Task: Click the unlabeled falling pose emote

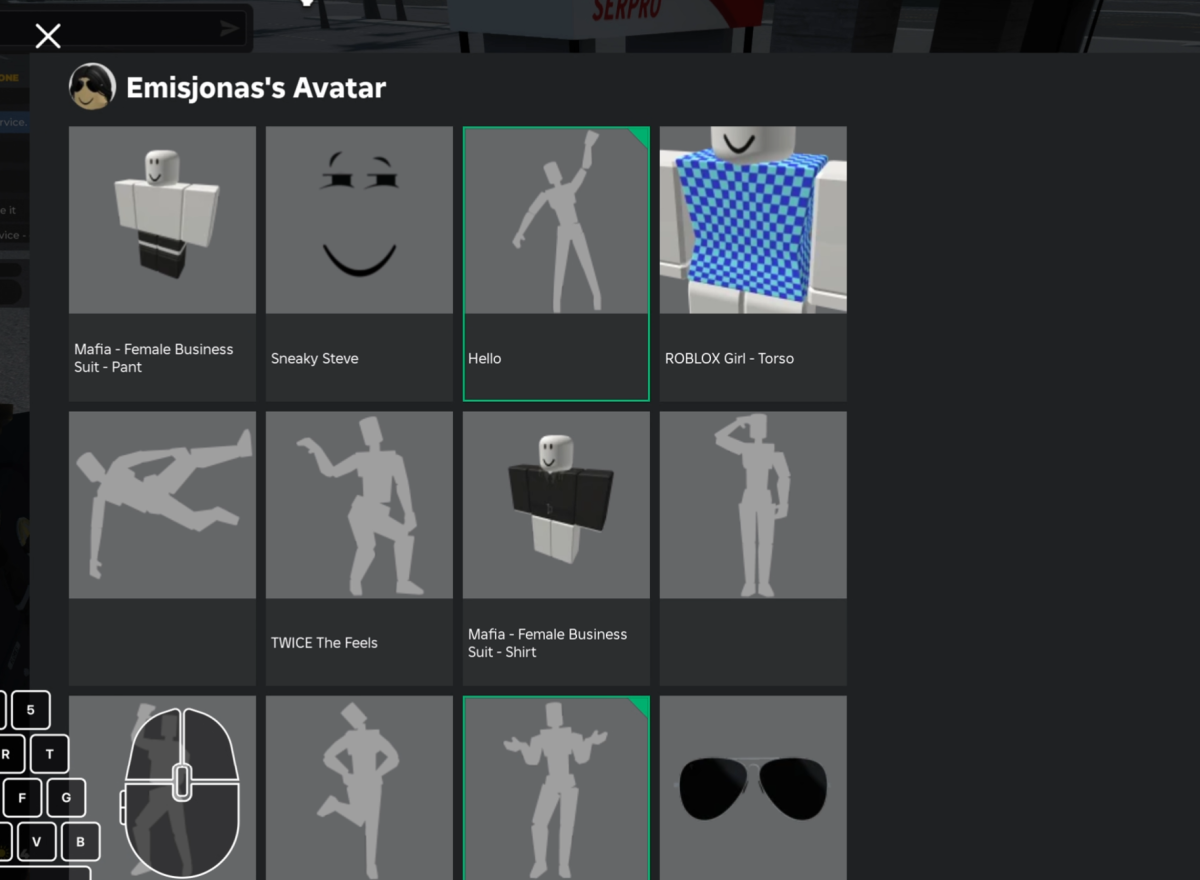Action: click(x=162, y=547)
